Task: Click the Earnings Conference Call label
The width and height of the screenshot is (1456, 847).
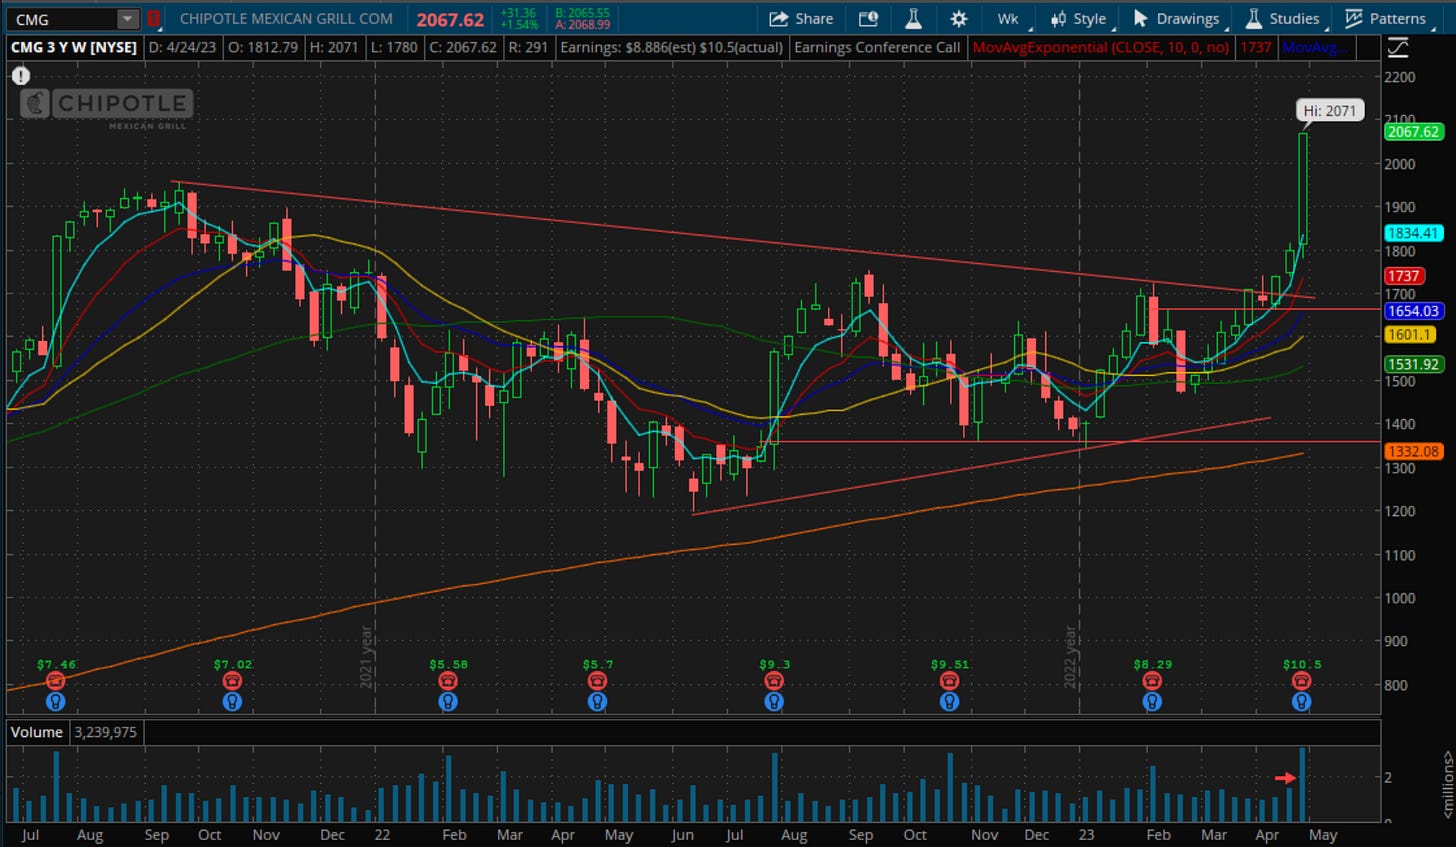Action: tap(877, 47)
